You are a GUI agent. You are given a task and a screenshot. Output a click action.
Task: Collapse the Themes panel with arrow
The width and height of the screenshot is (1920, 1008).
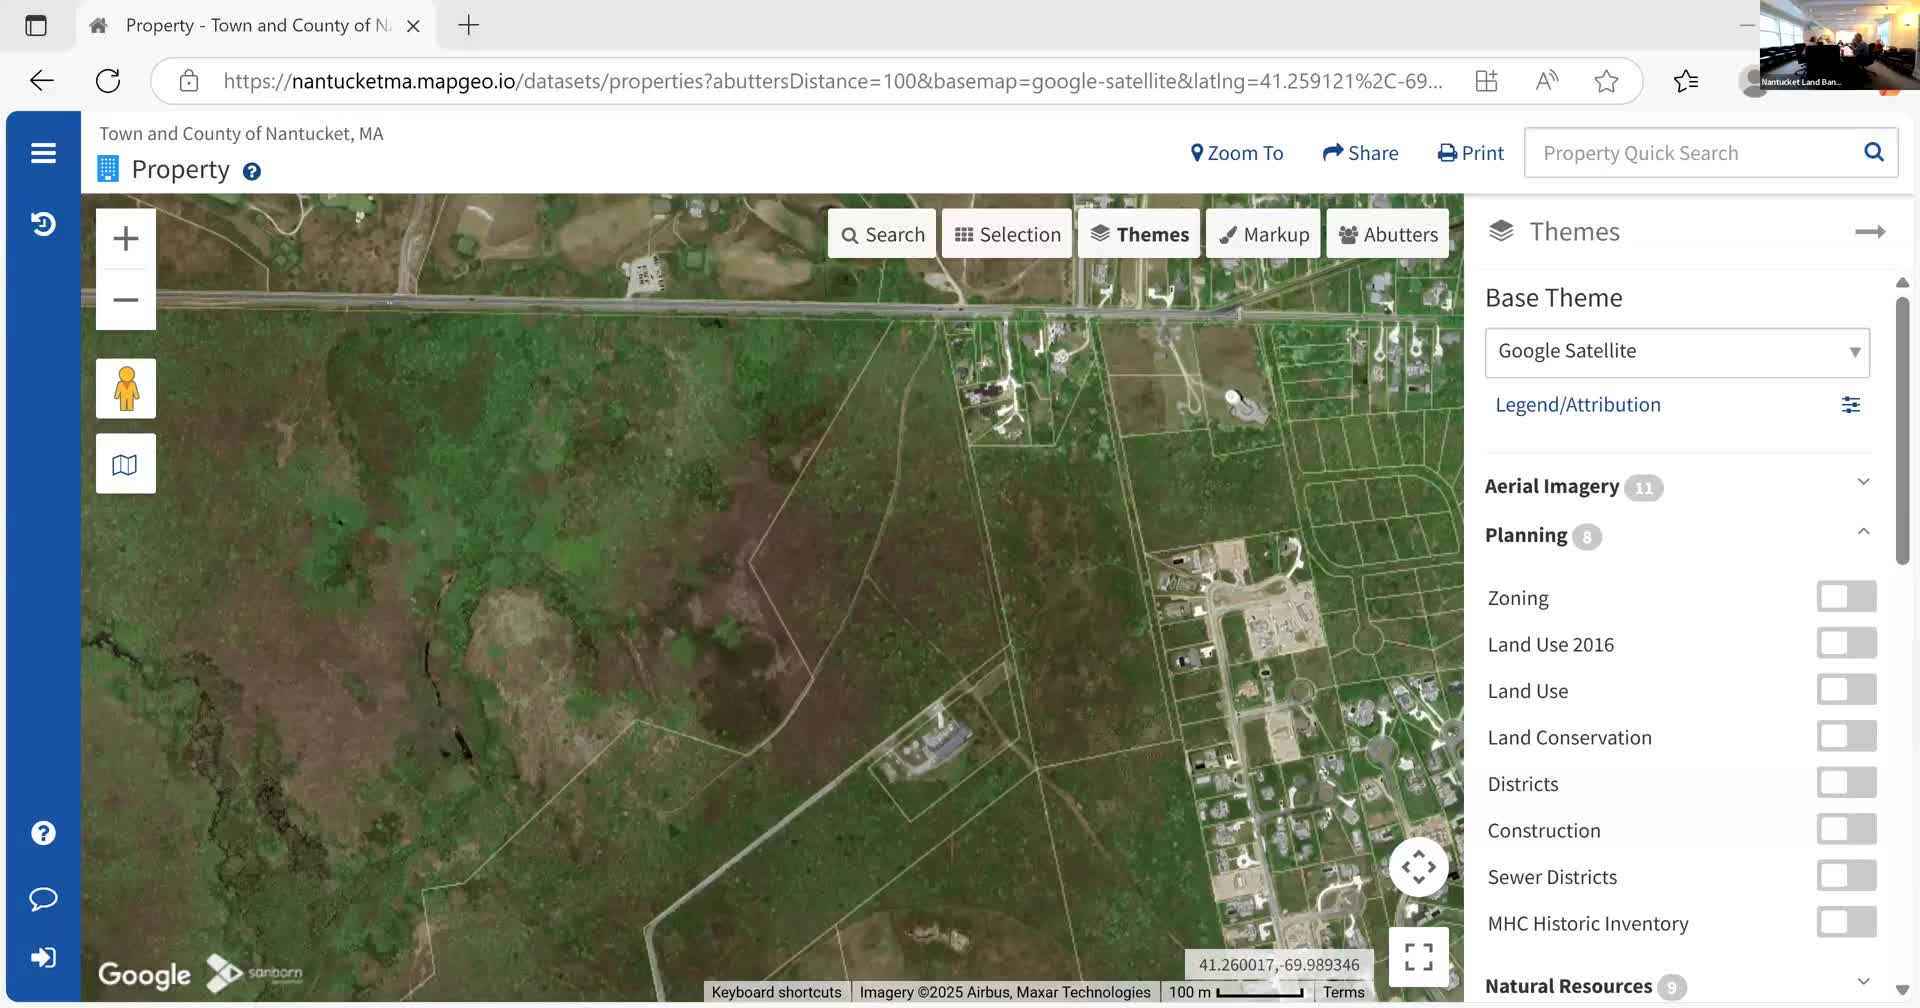[1870, 232]
